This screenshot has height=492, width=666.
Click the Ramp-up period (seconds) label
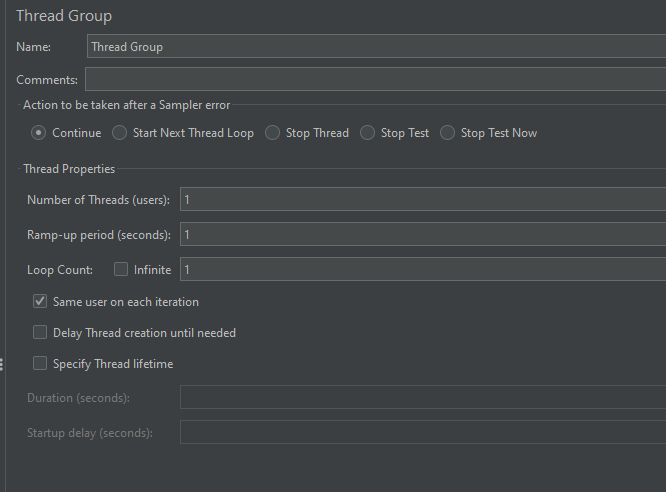[99, 235]
